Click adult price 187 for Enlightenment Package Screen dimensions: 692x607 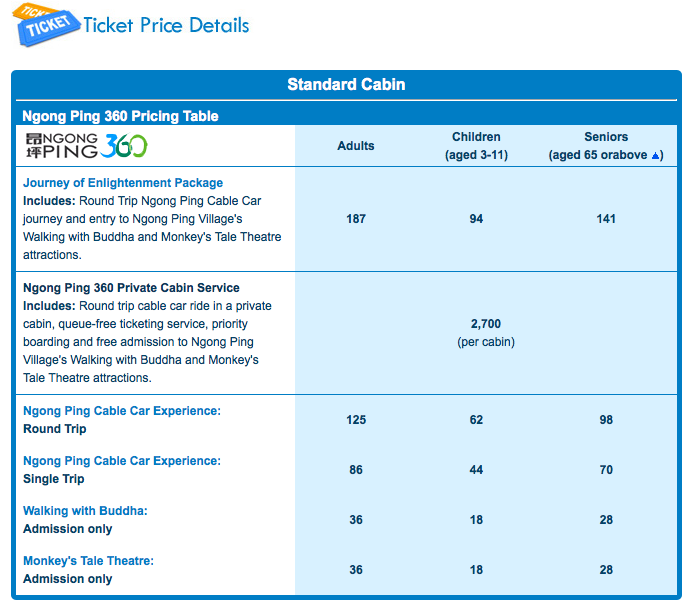pyautogui.click(x=356, y=219)
